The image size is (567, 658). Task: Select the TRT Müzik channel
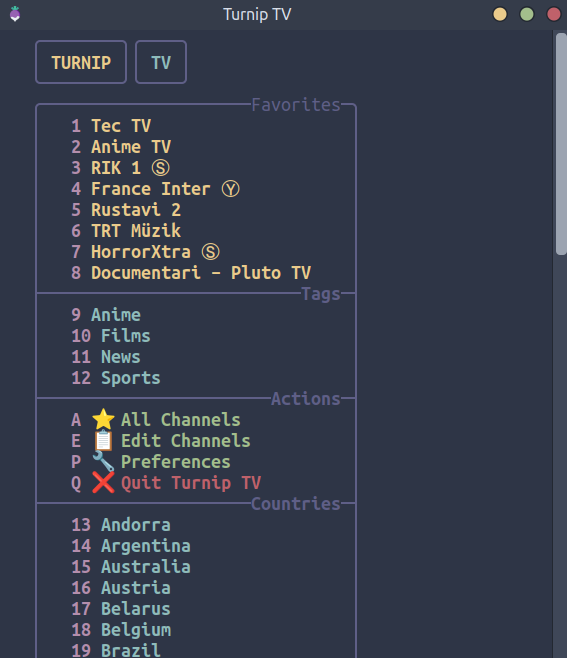pyautogui.click(x=136, y=231)
